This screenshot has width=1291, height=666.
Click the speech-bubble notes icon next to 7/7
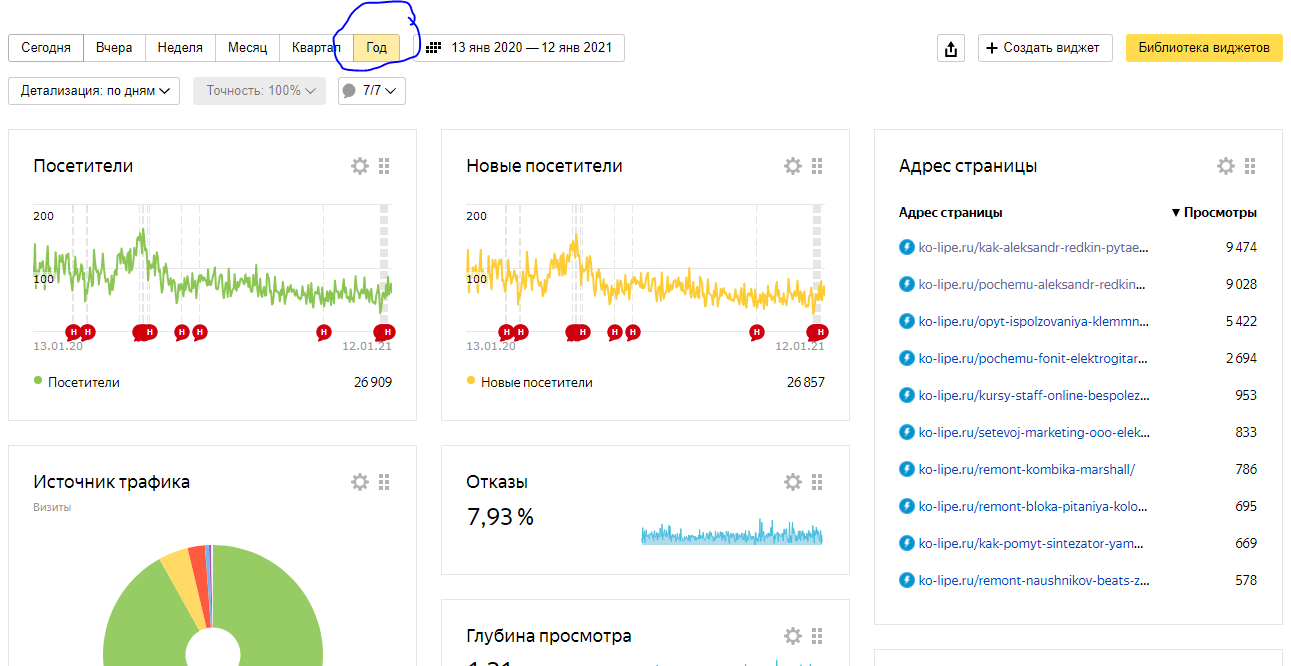349,91
